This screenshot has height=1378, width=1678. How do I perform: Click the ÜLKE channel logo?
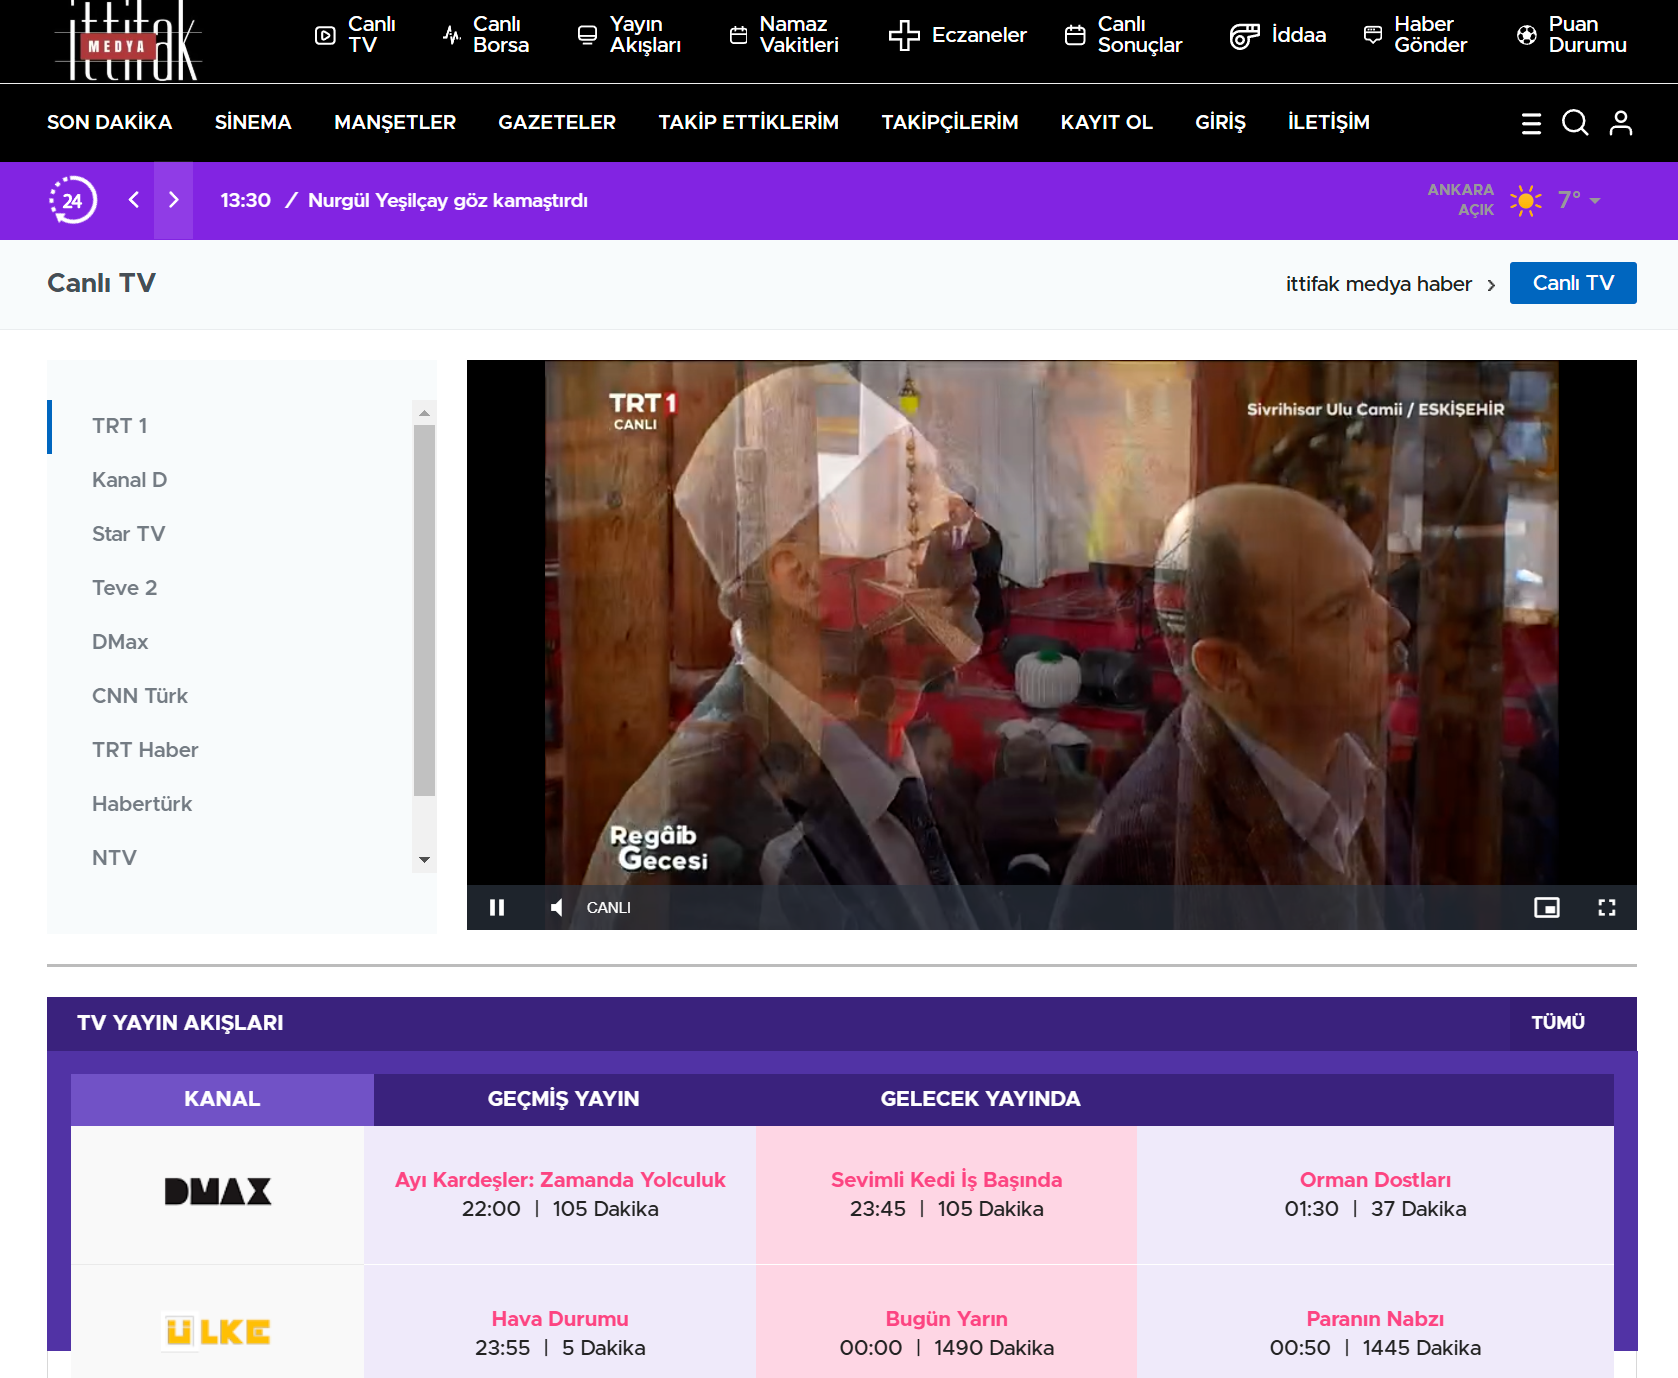pyautogui.click(x=218, y=1332)
